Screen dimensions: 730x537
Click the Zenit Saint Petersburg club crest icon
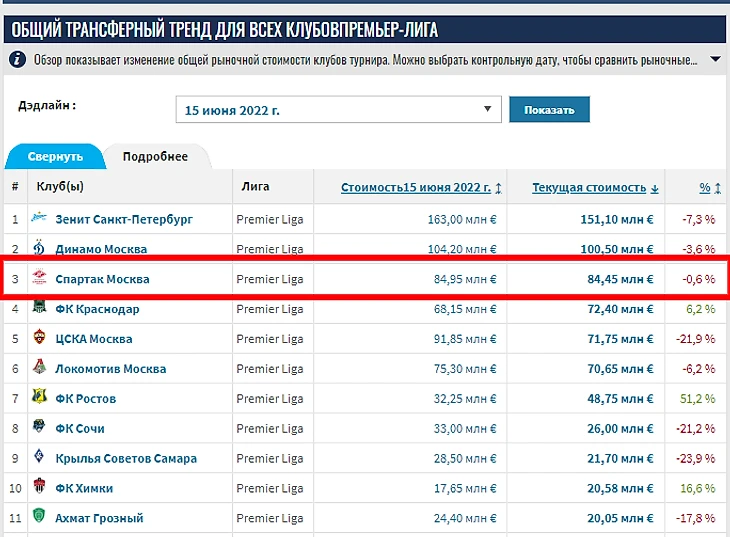click(39, 218)
